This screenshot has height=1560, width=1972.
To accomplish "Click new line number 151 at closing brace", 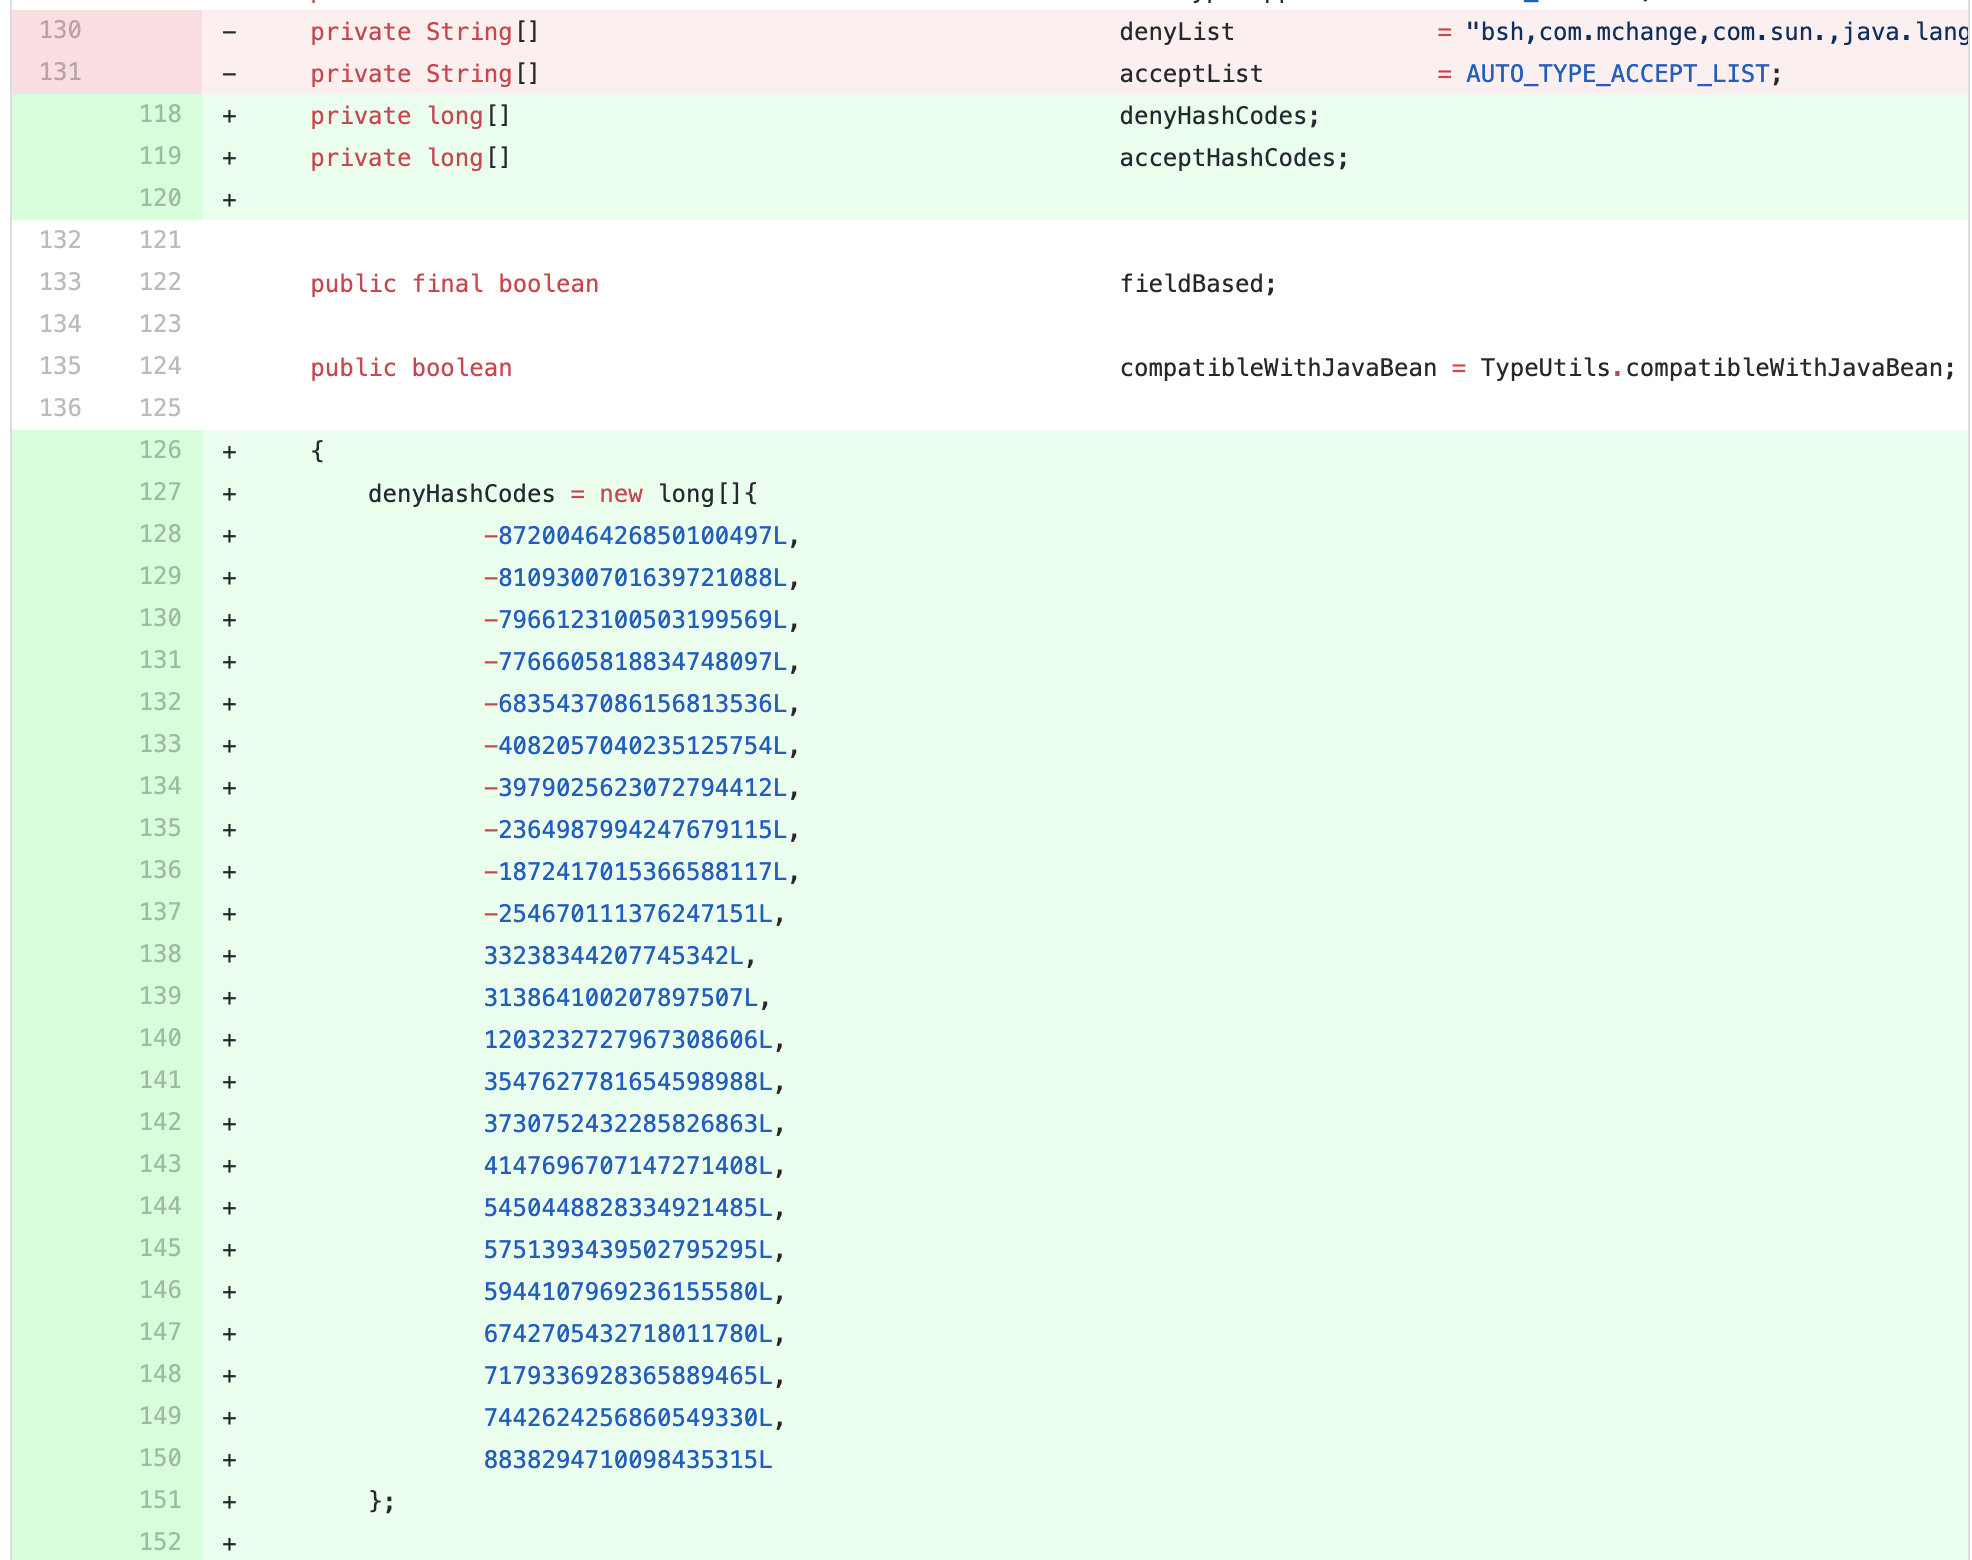I will (160, 1501).
